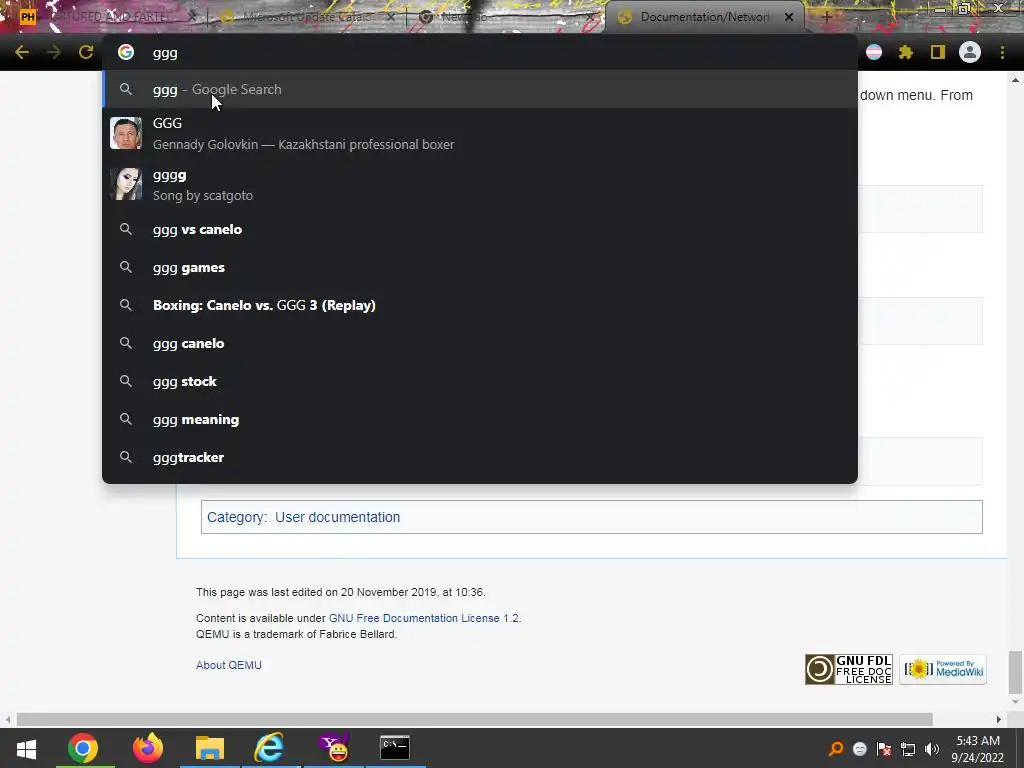Click the address bar containing ggg
The width and height of the screenshot is (1024, 768).
pyautogui.click(x=480, y=53)
